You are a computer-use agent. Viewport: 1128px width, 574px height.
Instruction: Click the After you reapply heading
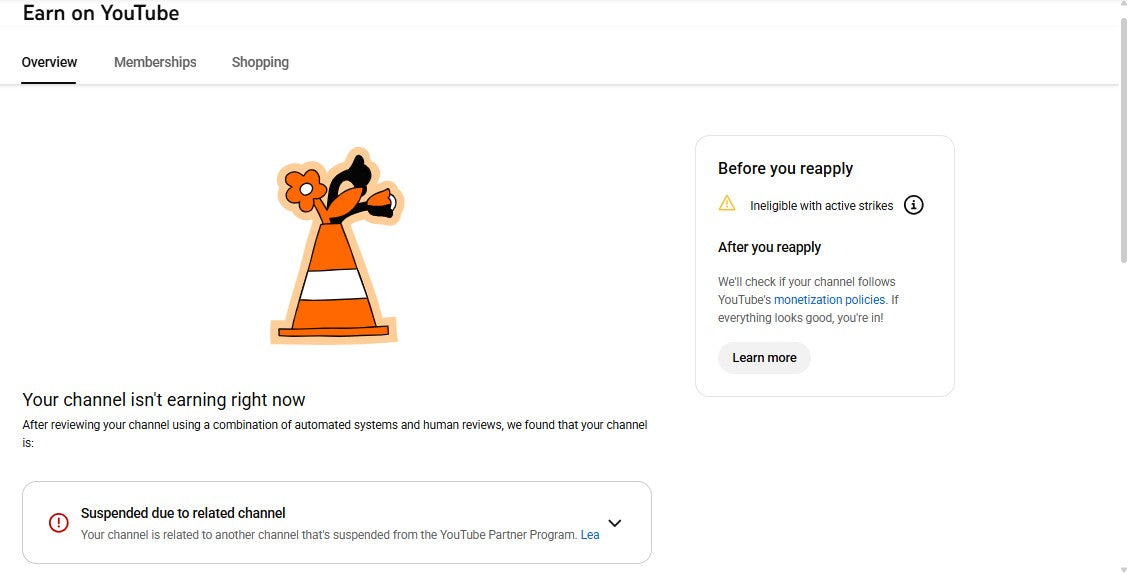[769, 247]
